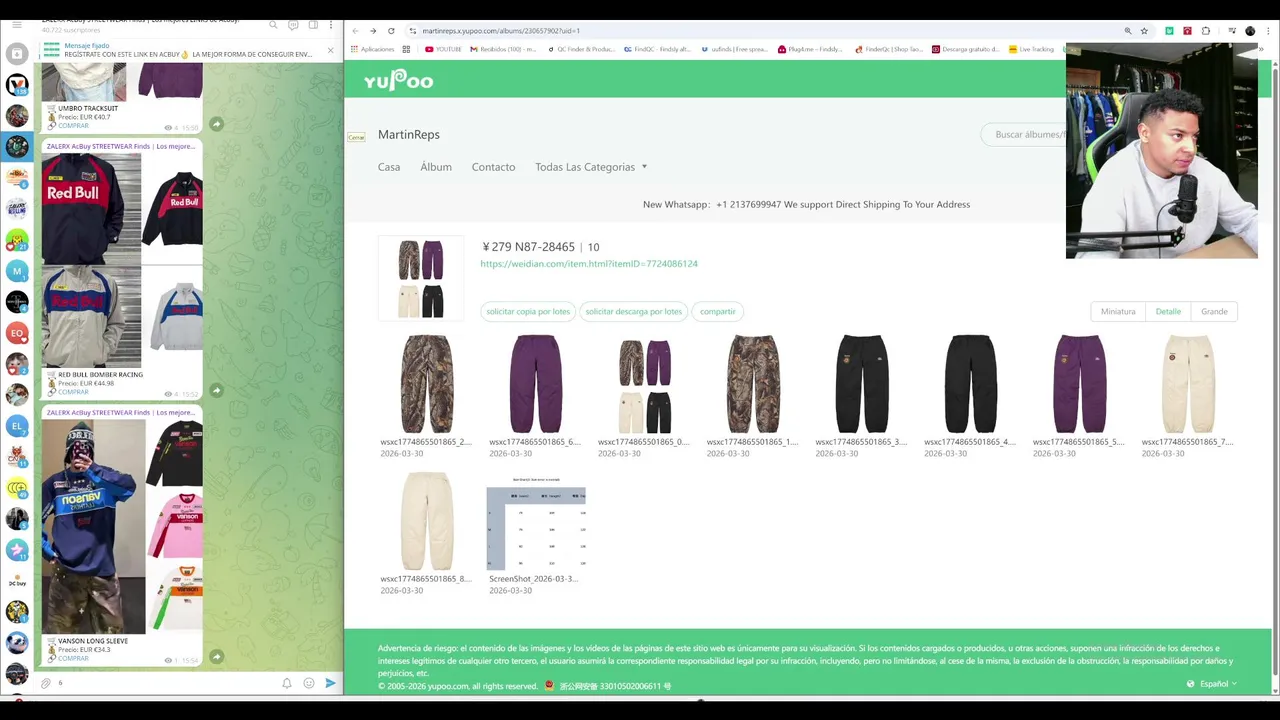This screenshot has height=720, width=1280.
Task: Open the Telegram channel comments icon
Action: point(293,25)
